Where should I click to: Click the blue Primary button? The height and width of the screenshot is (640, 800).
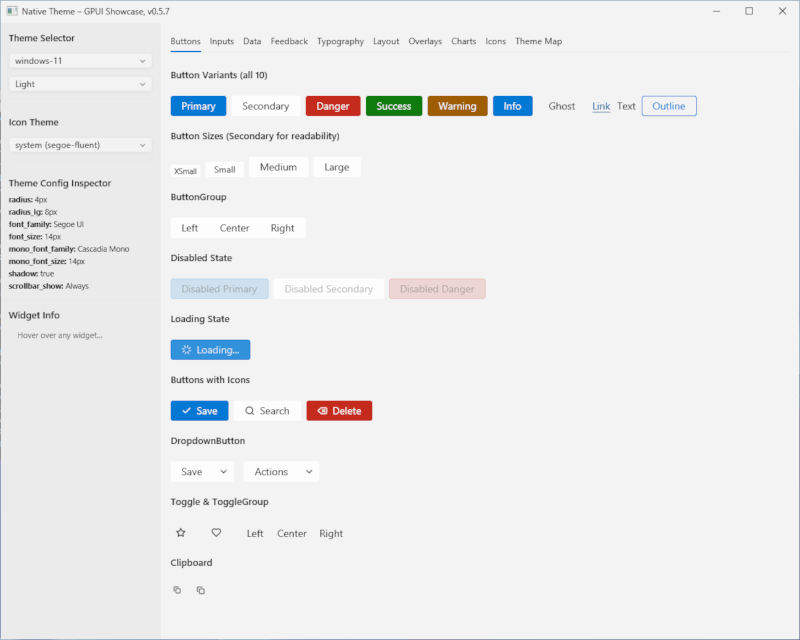pos(198,106)
